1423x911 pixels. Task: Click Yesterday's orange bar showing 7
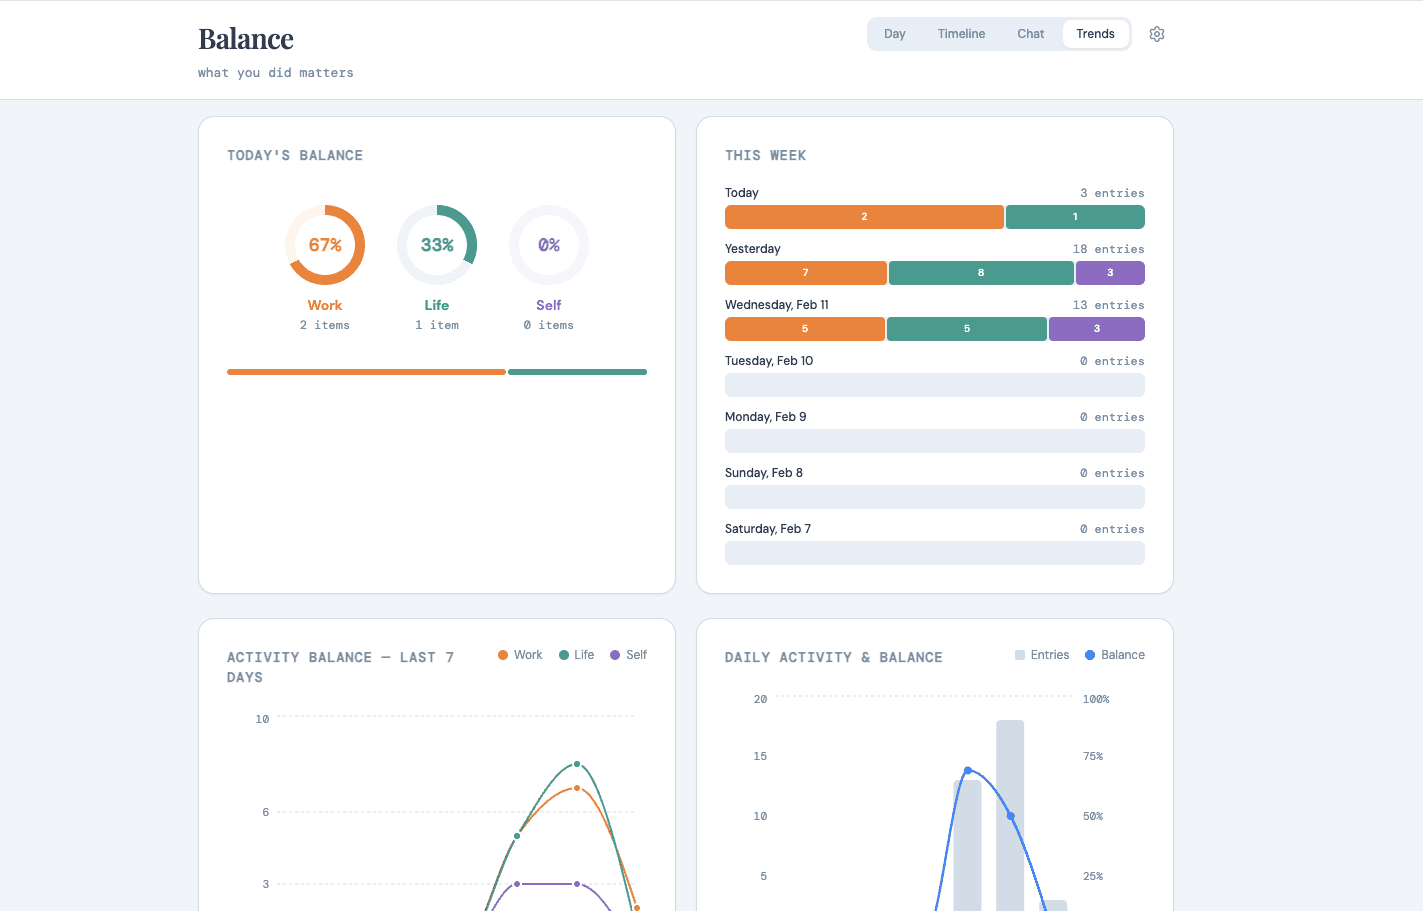(806, 273)
